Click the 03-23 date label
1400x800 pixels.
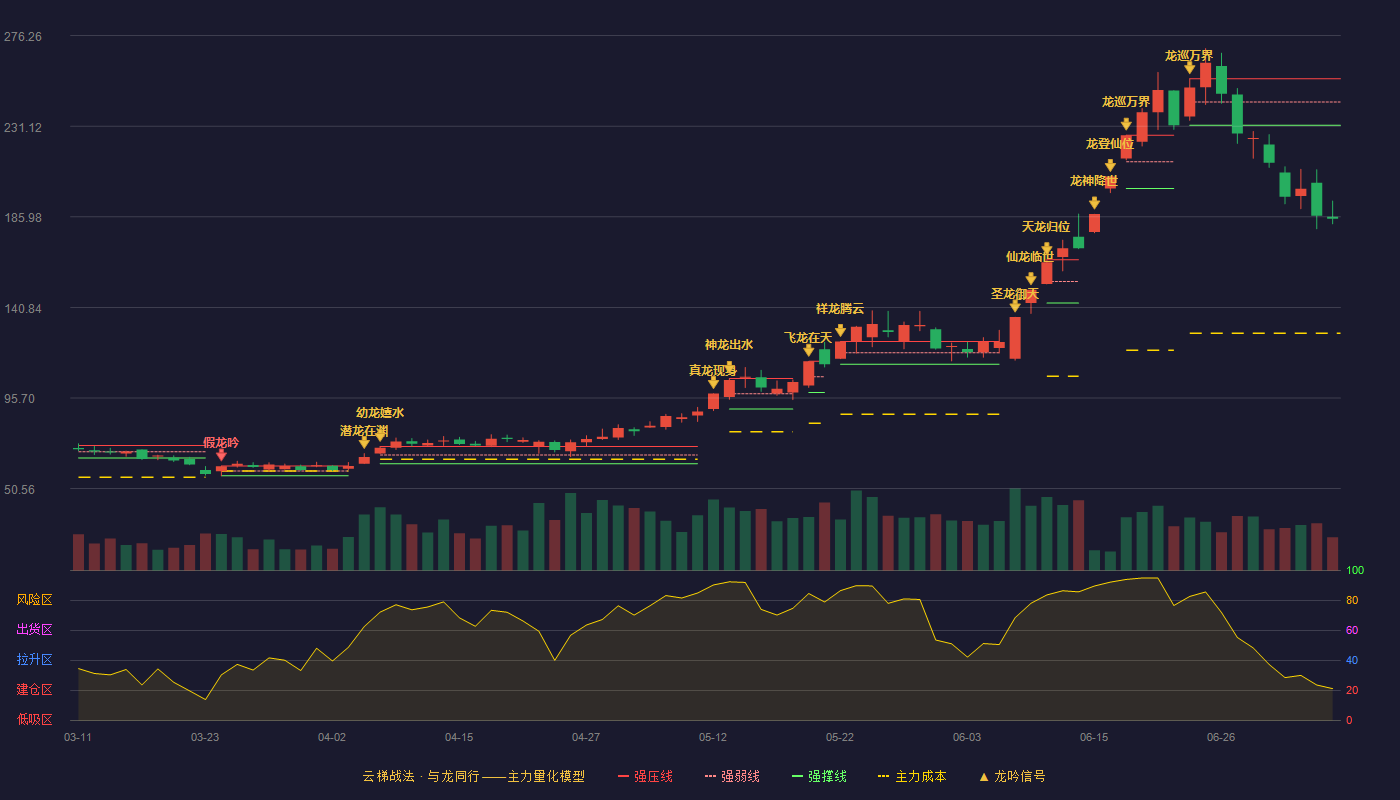(205, 737)
